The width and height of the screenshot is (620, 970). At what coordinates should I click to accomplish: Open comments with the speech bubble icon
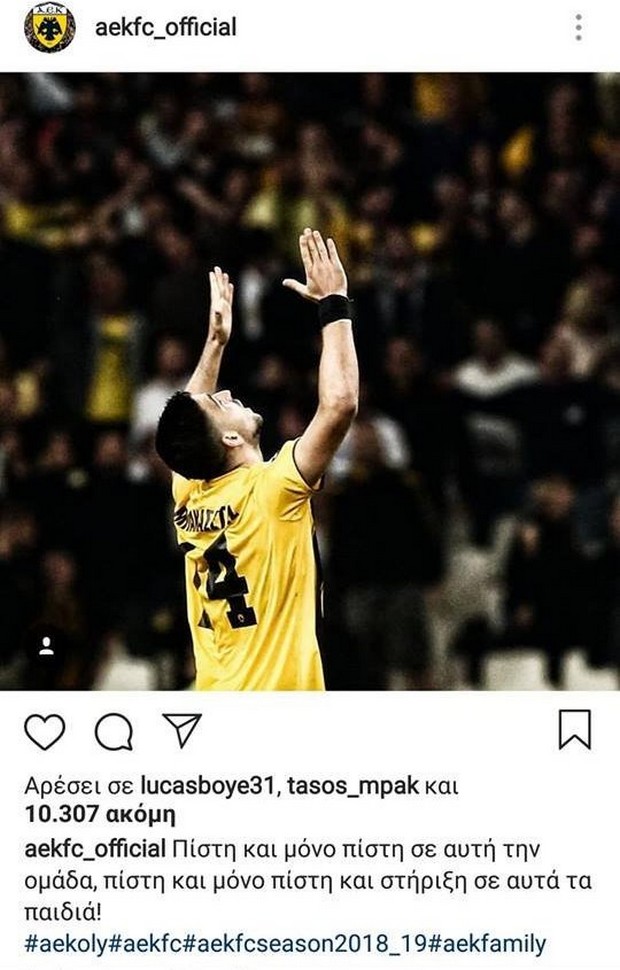(114, 732)
